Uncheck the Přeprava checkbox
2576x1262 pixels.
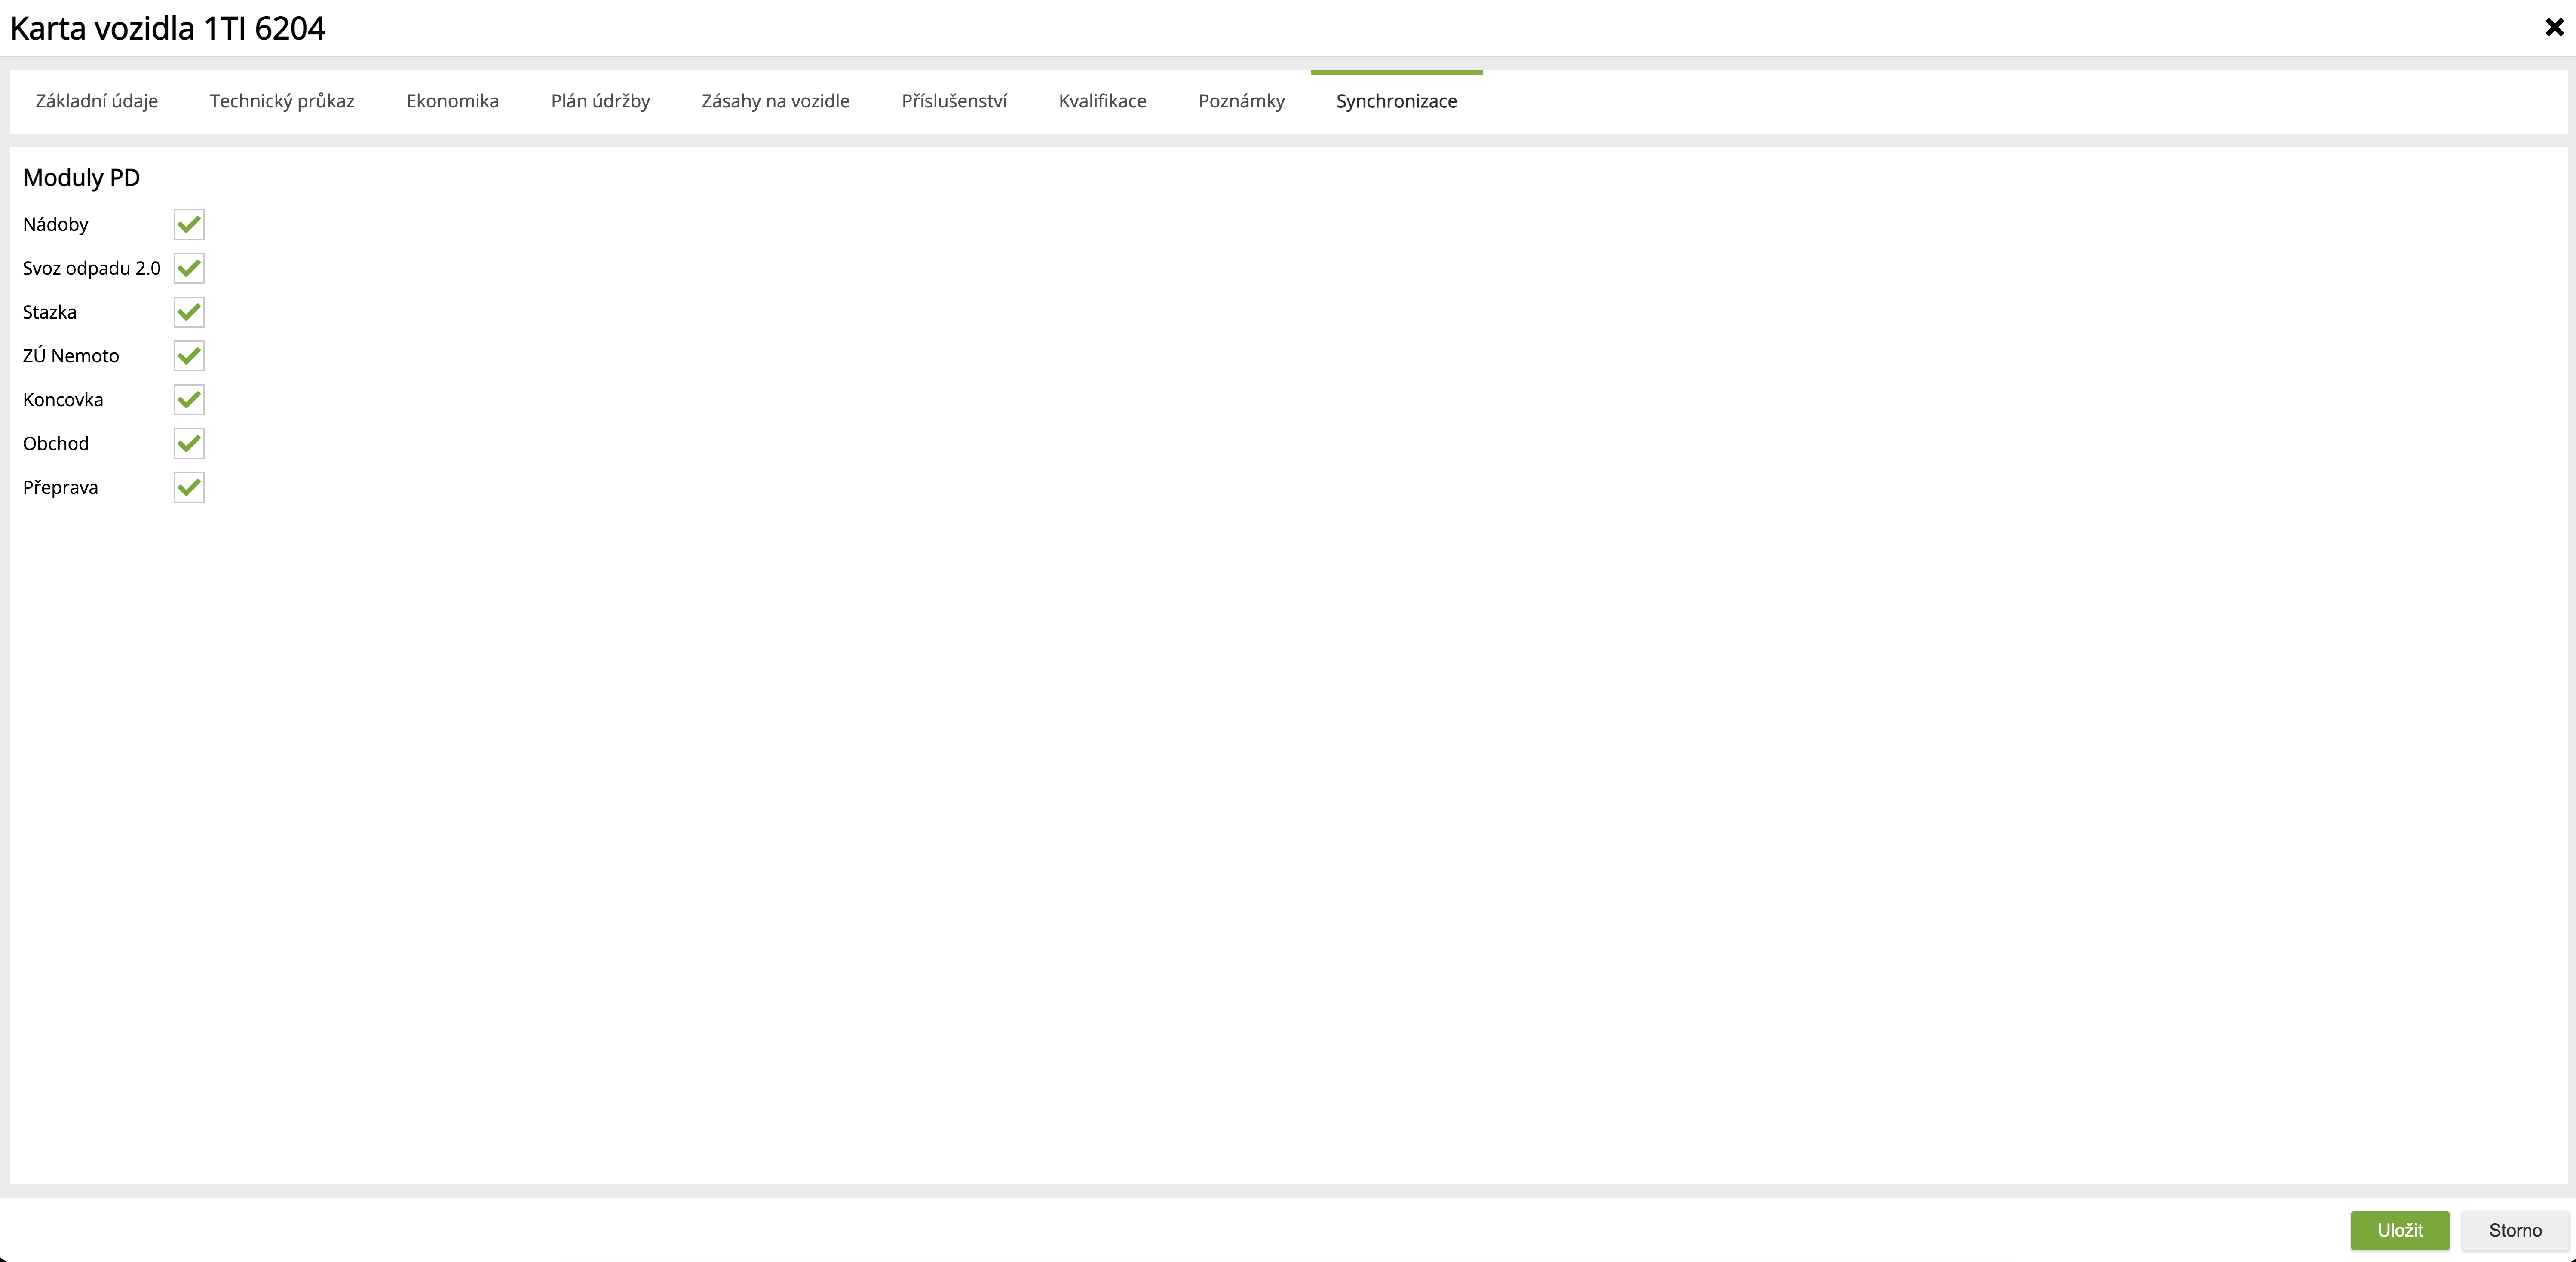click(x=189, y=488)
